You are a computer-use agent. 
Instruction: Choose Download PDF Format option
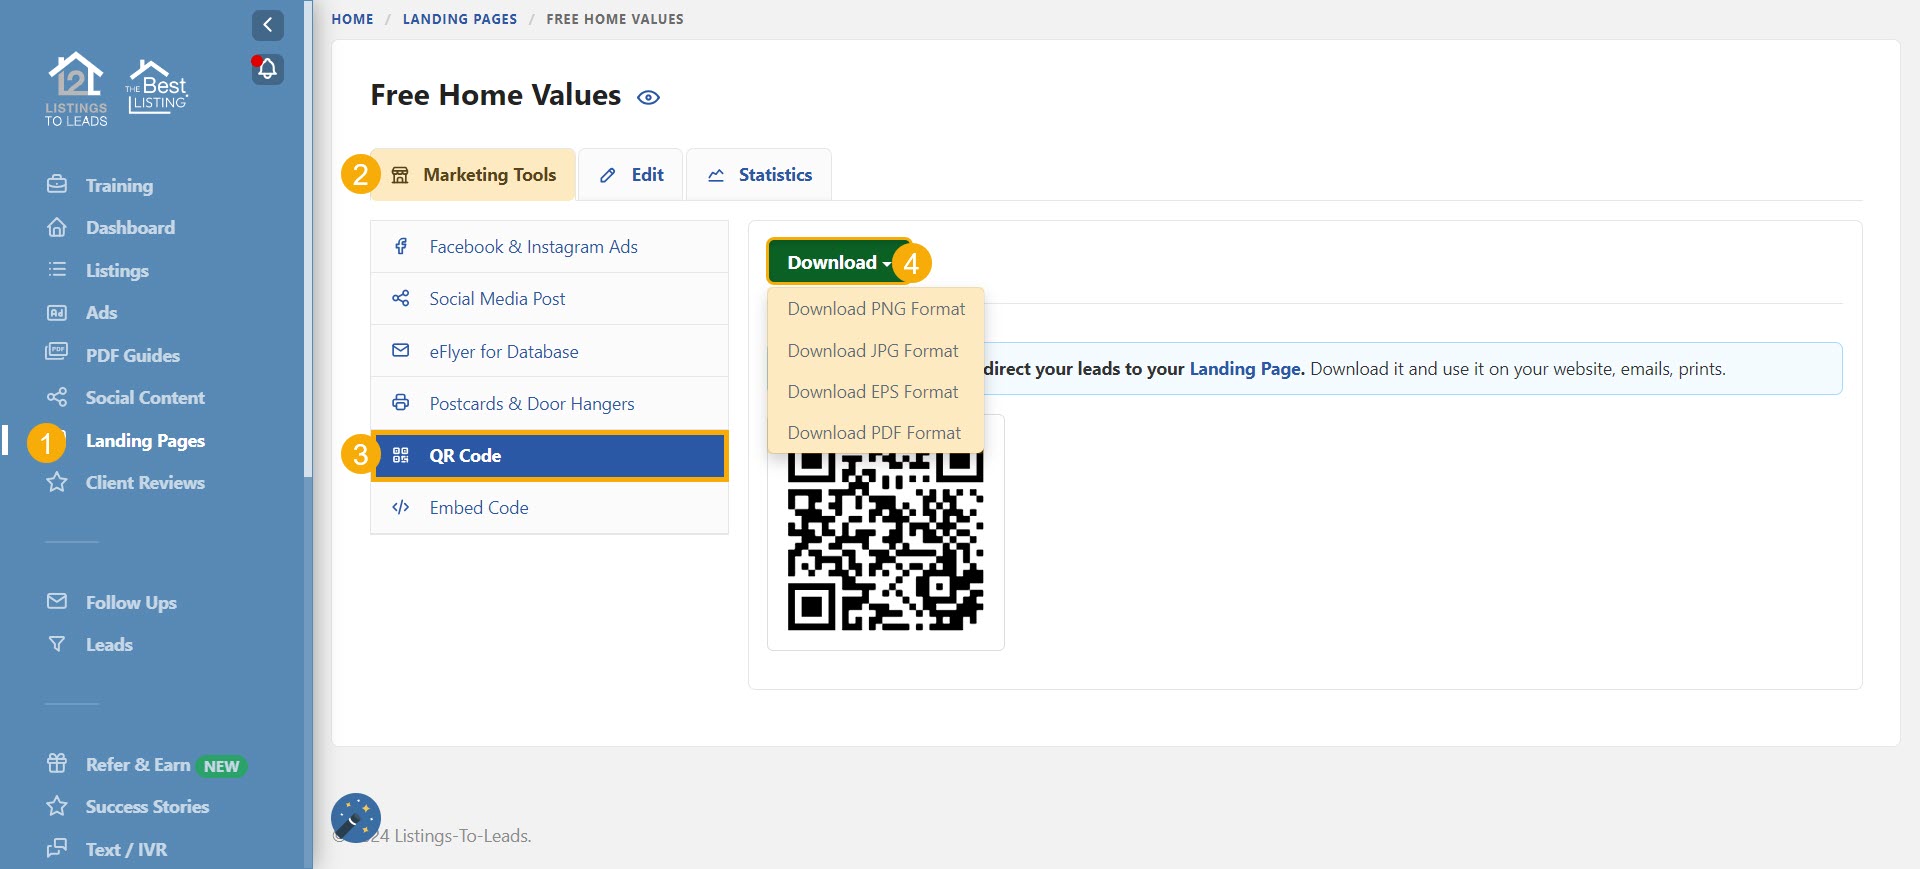[874, 433]
